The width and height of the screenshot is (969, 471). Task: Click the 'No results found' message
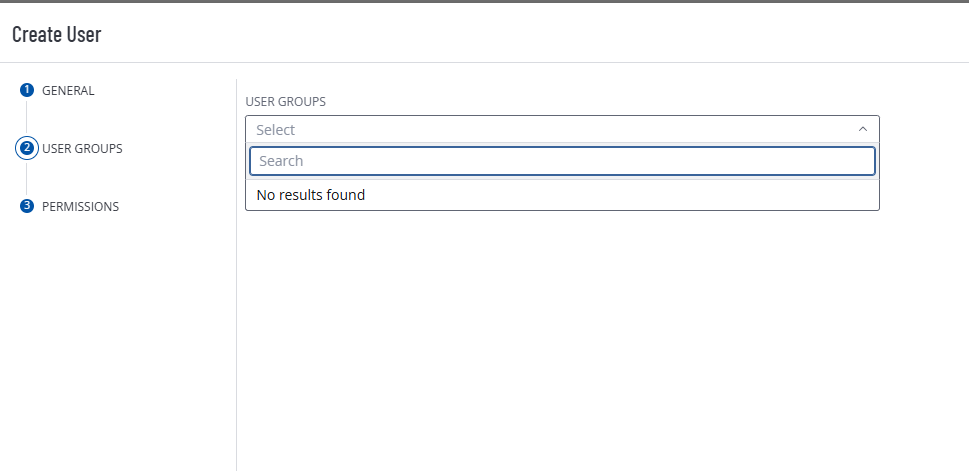(x=311, y=195)
